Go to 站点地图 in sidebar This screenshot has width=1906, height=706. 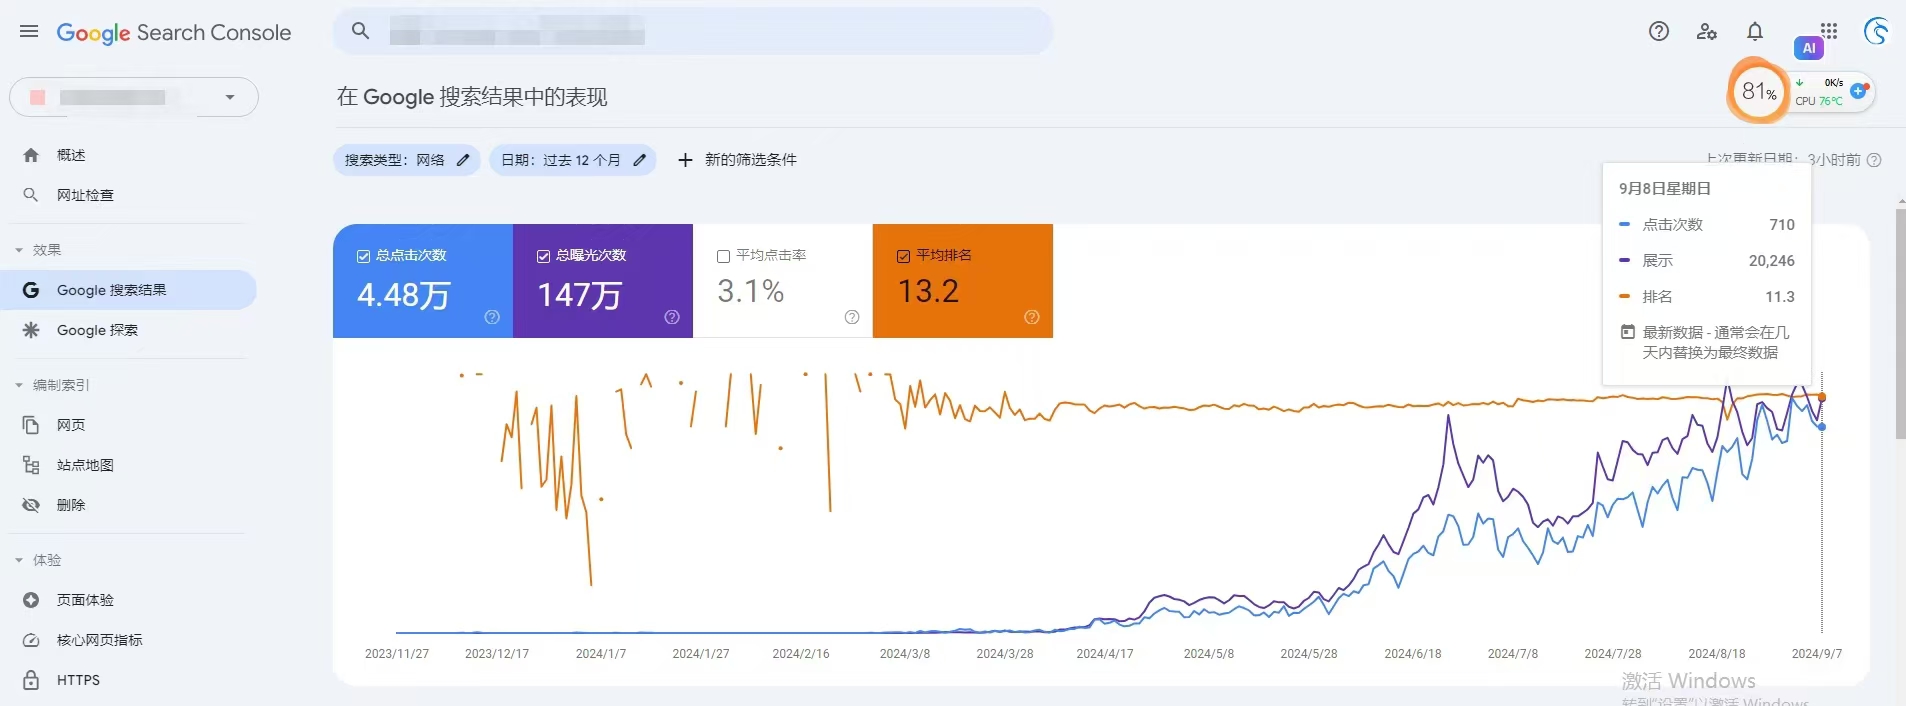(85, 465)
